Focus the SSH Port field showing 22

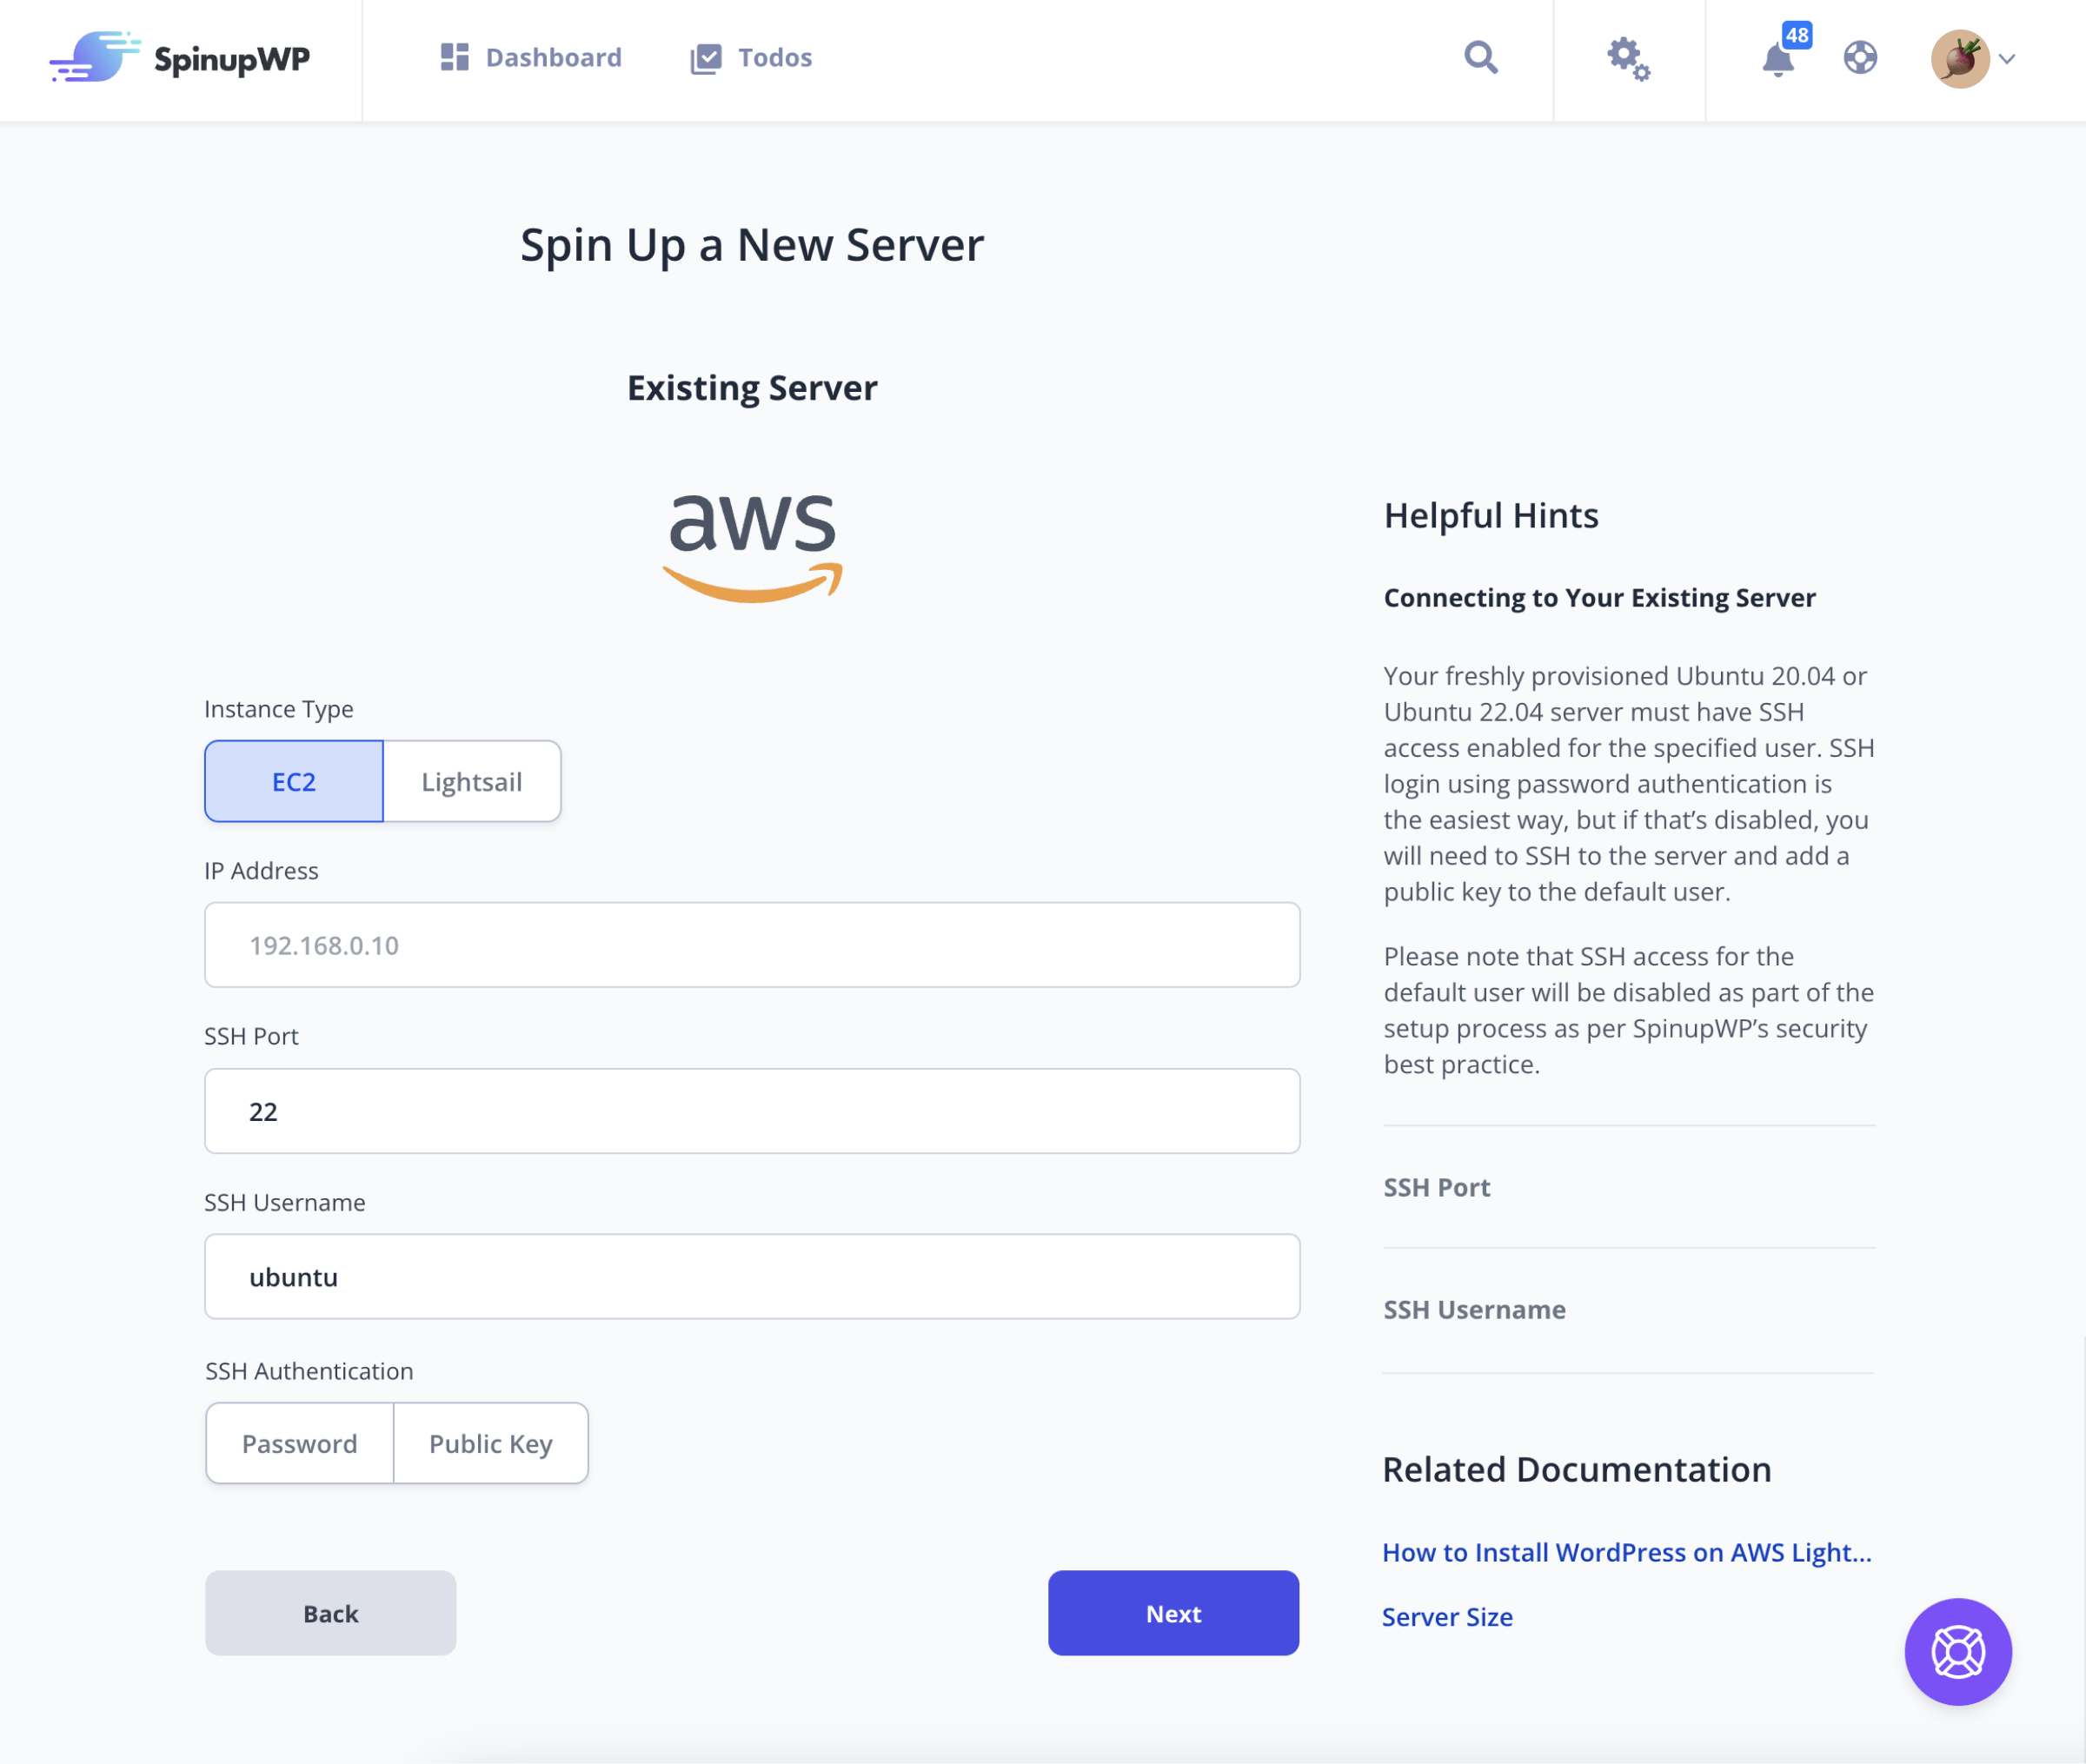[x=752, y=1111]
